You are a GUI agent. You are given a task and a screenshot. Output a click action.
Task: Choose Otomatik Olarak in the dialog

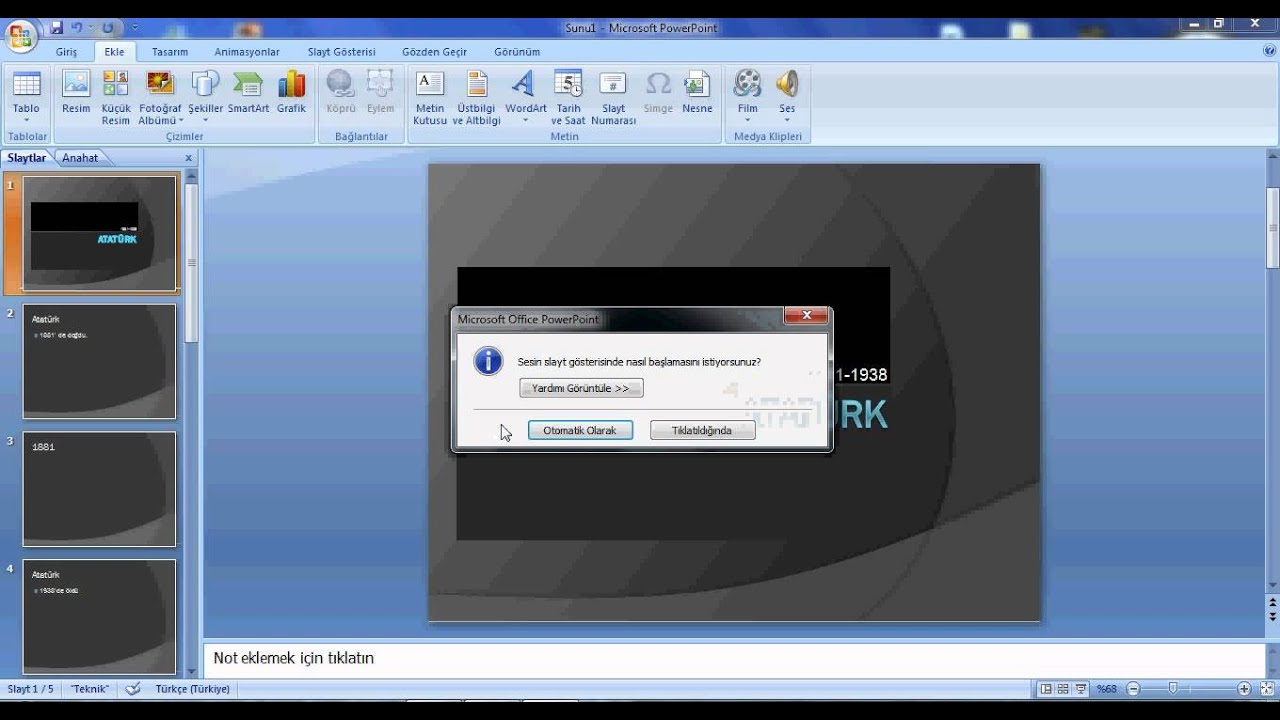[x=580, y=430]
